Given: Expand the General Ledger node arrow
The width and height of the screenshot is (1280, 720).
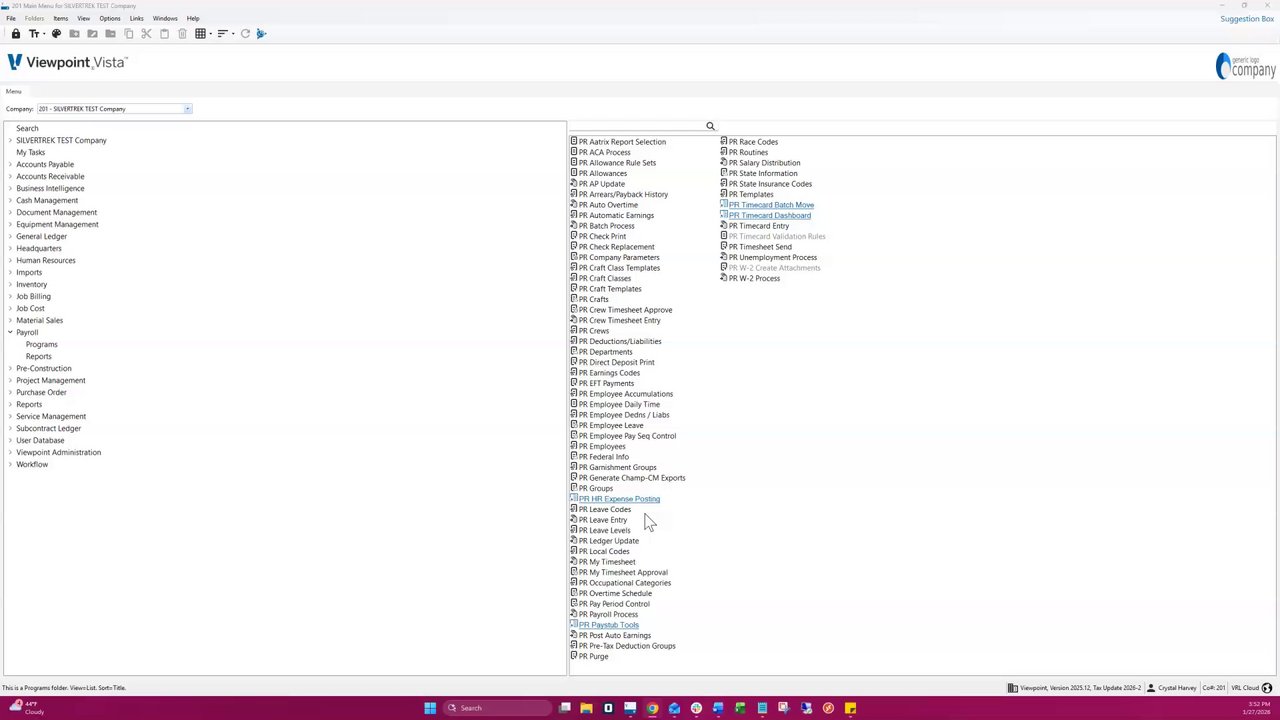Looking at the screenshot, I should pos(10,236).
